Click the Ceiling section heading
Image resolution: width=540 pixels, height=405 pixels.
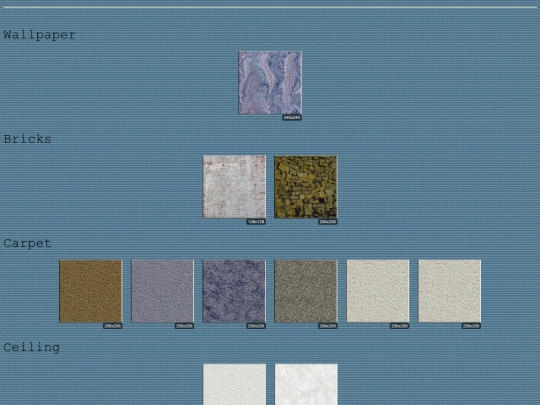click(32, 347)
